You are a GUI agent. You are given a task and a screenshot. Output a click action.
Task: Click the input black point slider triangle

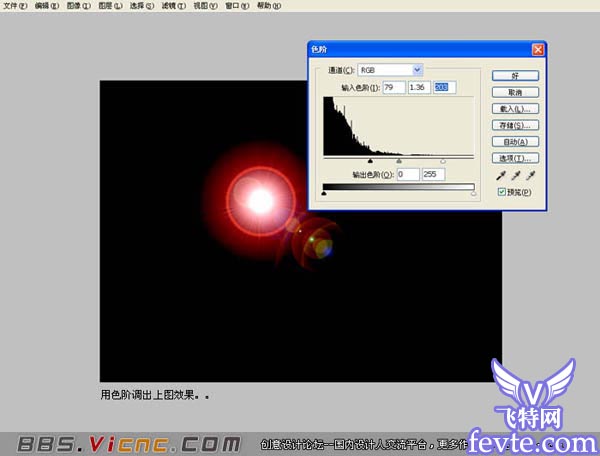370,160
